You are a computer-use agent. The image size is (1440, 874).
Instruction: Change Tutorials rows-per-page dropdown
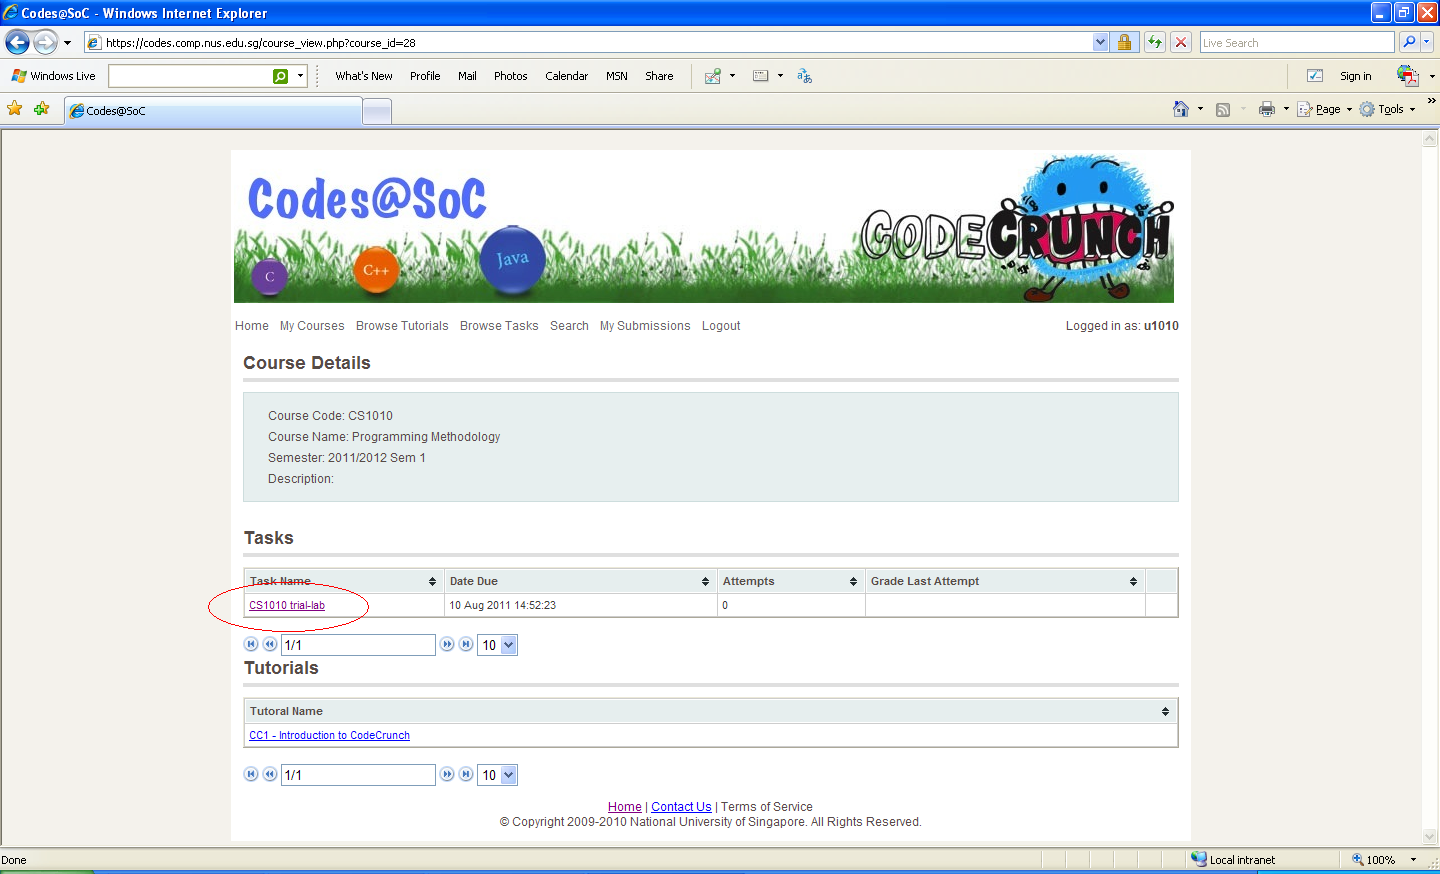[498, 775]
